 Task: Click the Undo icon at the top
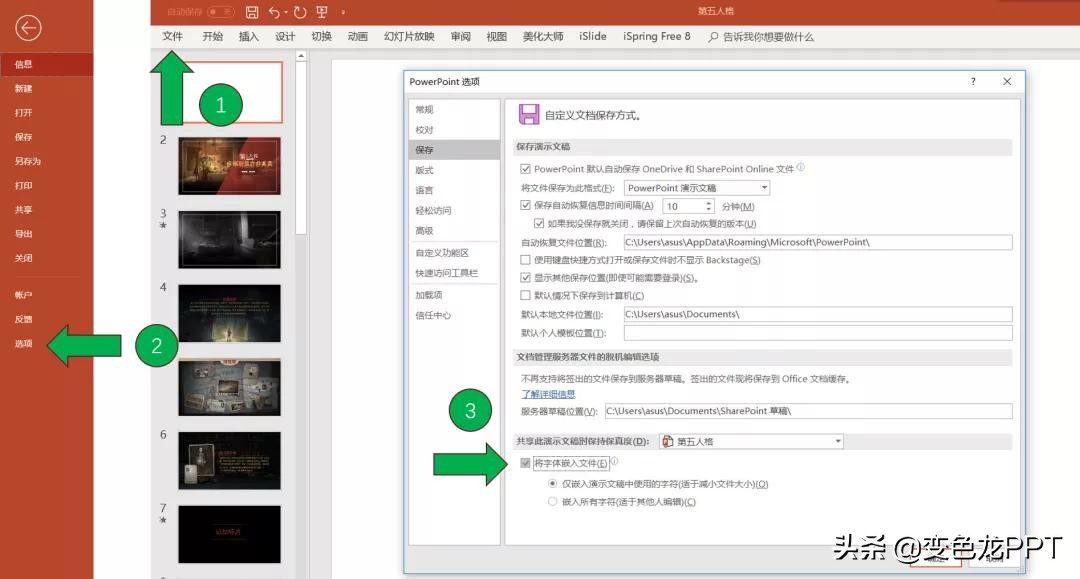pyautogui.click(x=275, y=13)
